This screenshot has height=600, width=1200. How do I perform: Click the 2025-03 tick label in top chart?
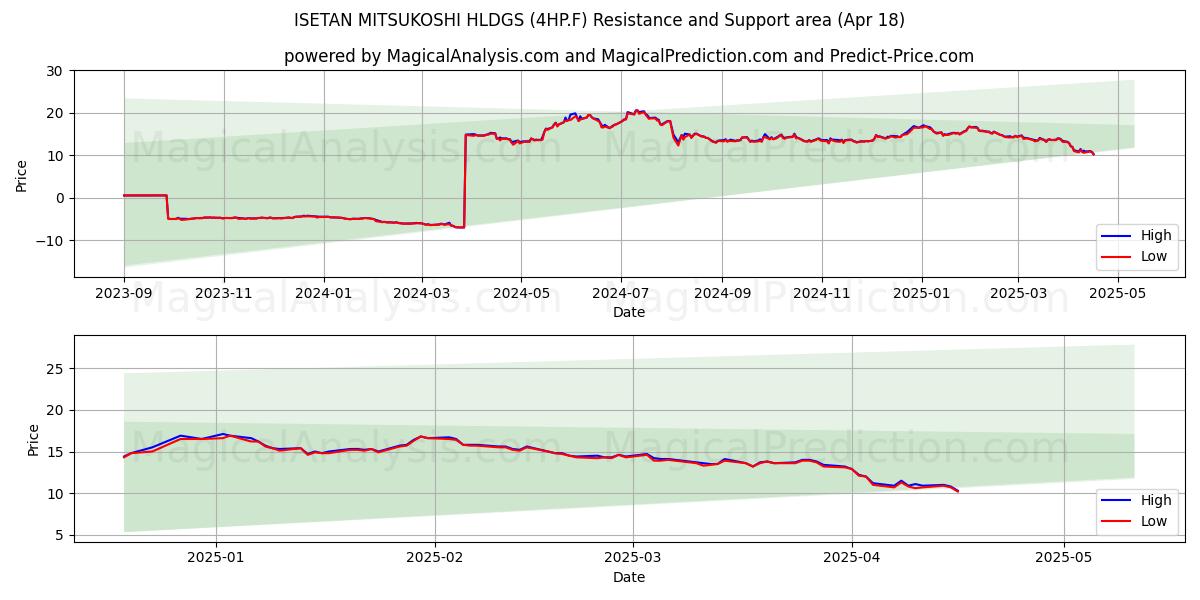pos(1018,294)
